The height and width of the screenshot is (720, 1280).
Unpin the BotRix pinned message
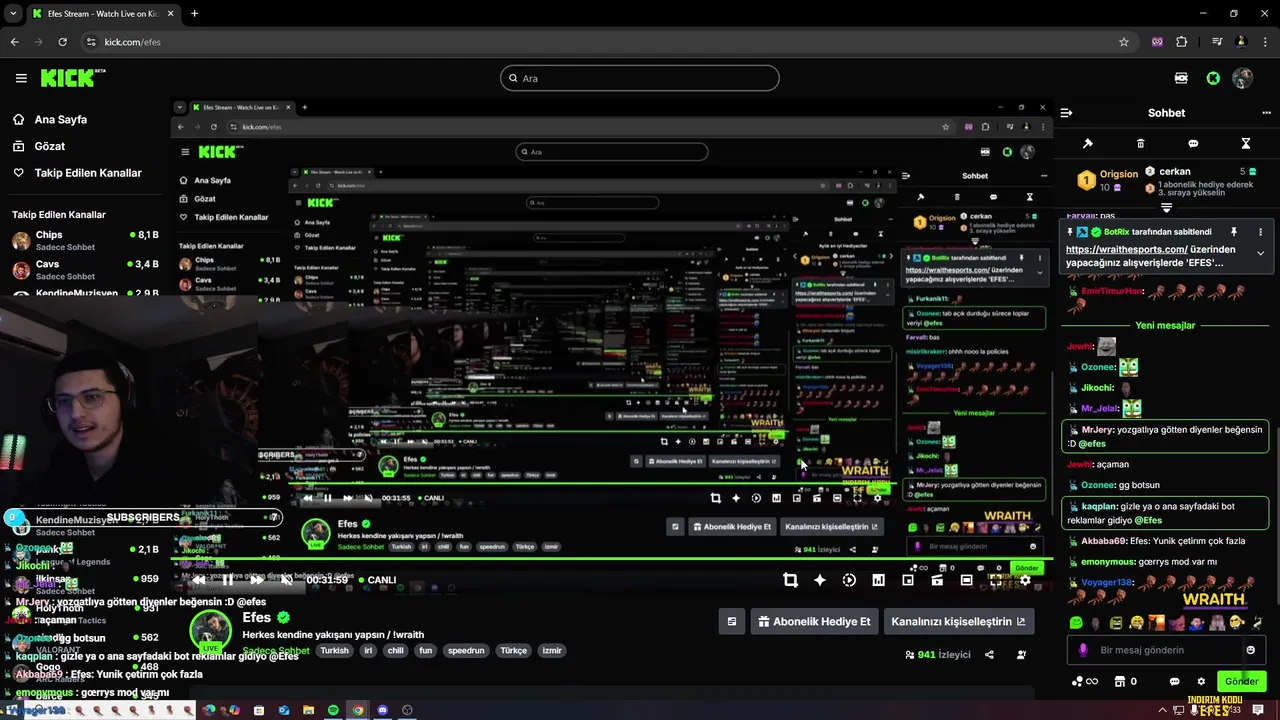point(1233,232)
